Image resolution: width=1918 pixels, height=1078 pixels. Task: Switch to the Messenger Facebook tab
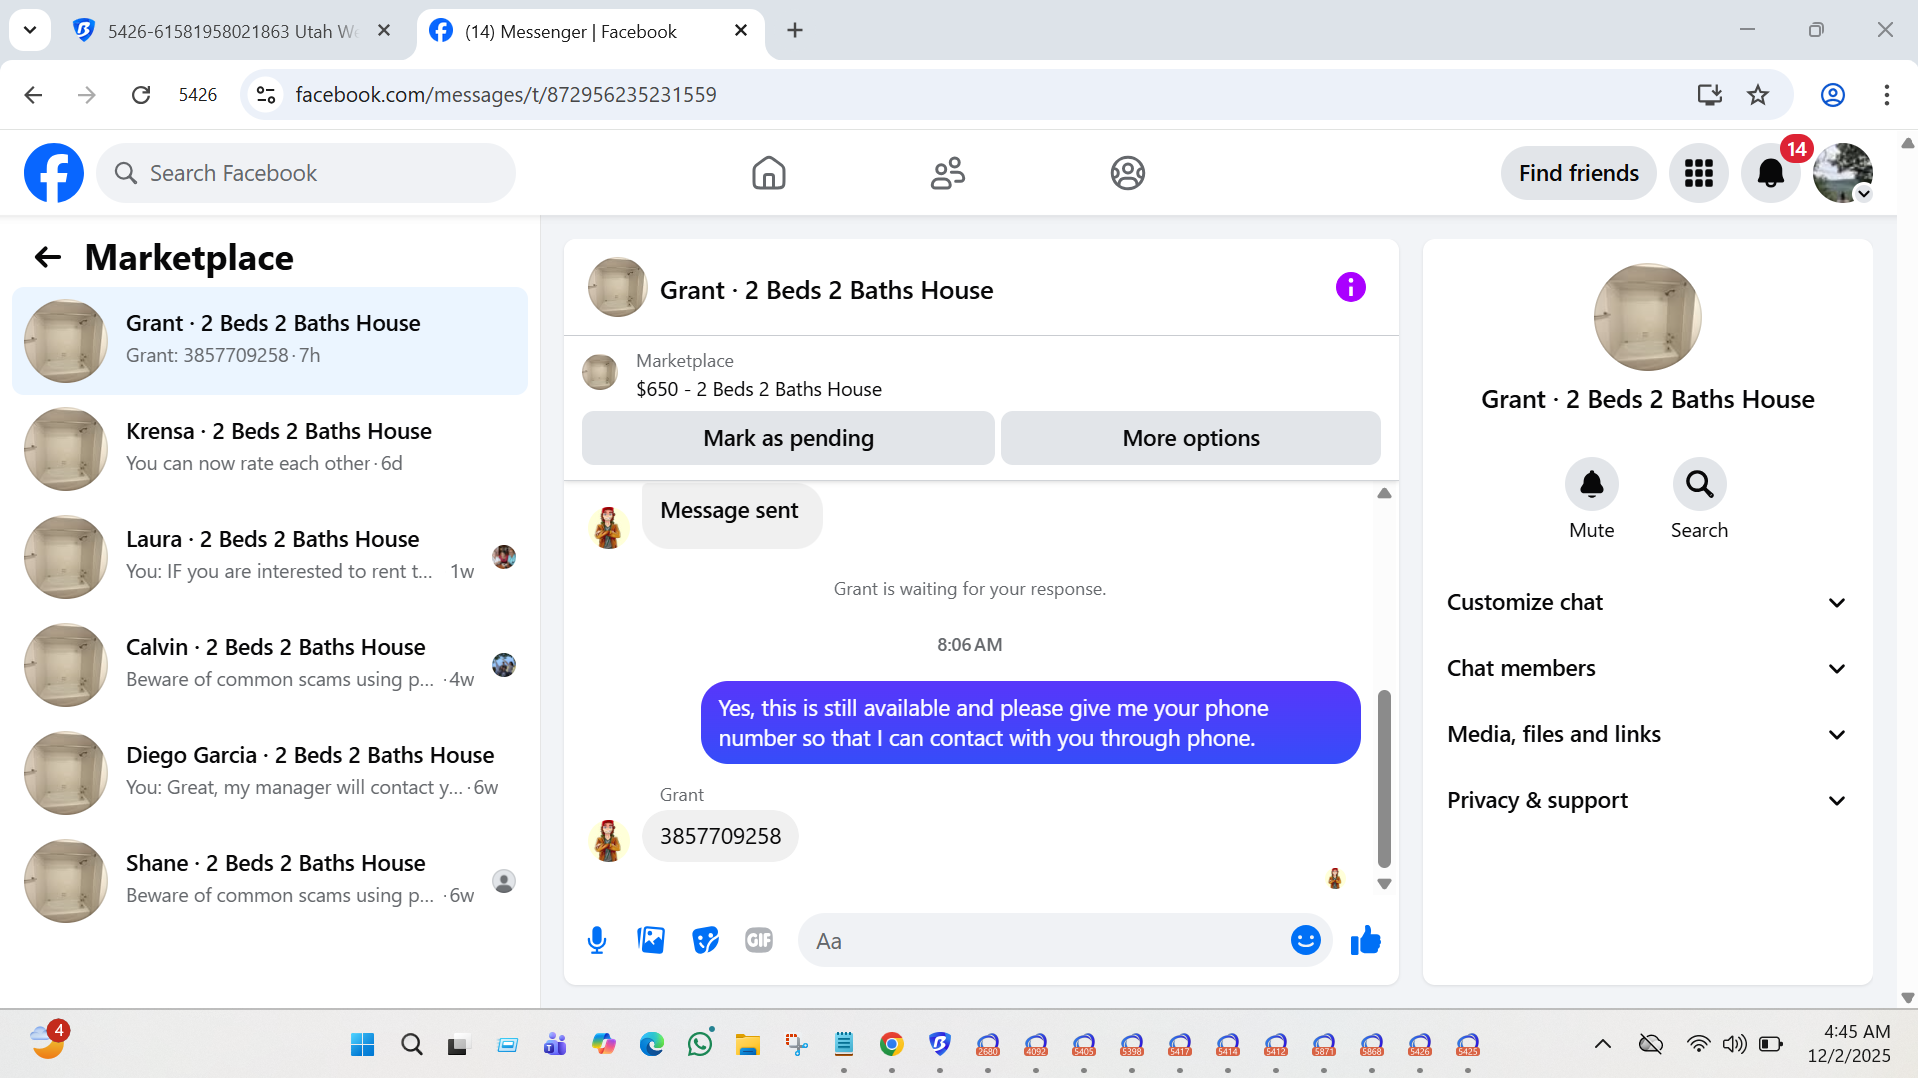pyautogui.click(x=590, y=31)
